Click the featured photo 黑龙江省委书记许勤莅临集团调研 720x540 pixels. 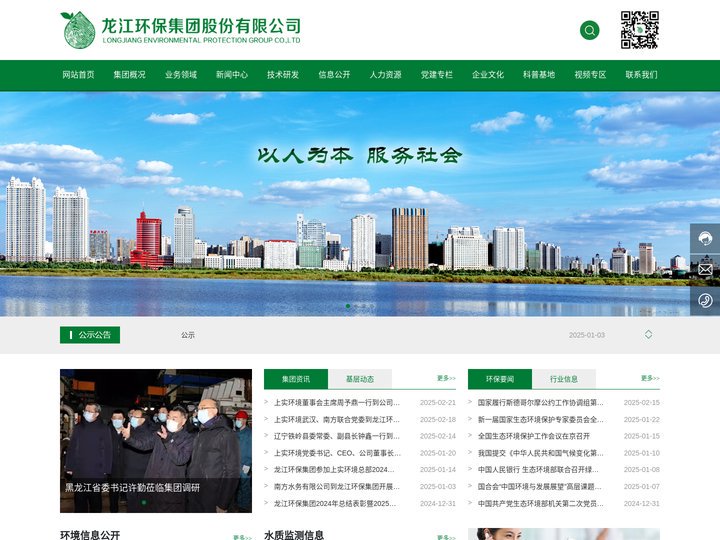tap(156, 441)
